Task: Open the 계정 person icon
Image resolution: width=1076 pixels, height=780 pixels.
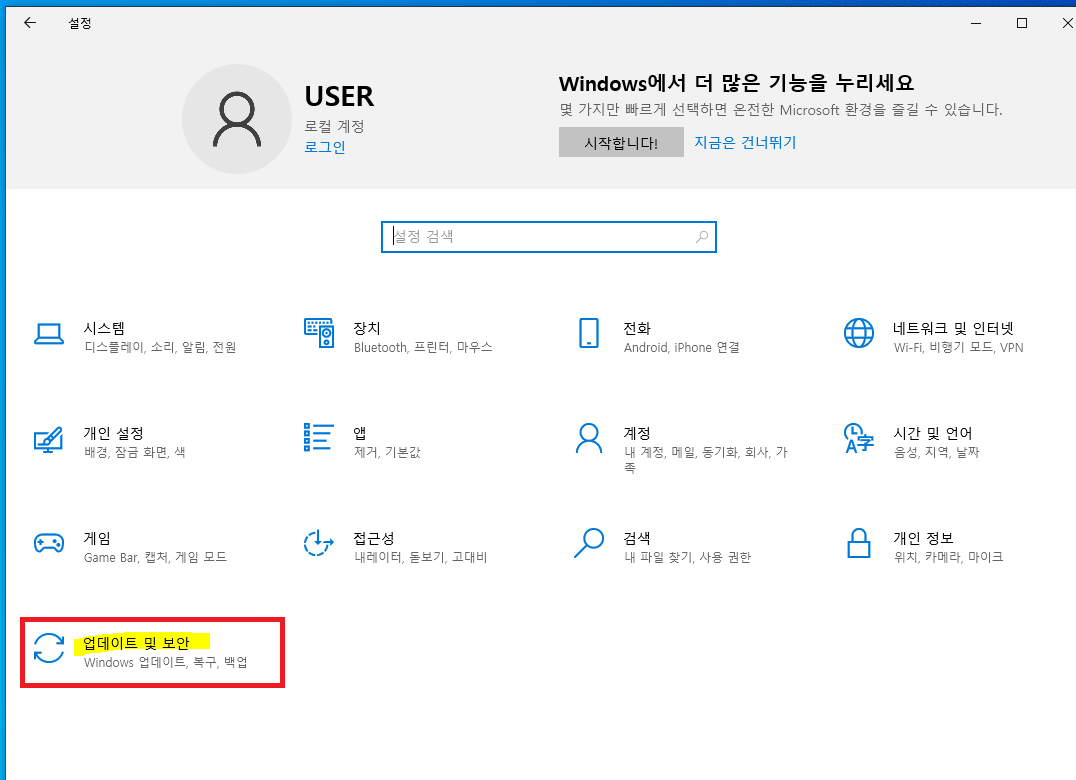Action: click(x=589, y=438)
